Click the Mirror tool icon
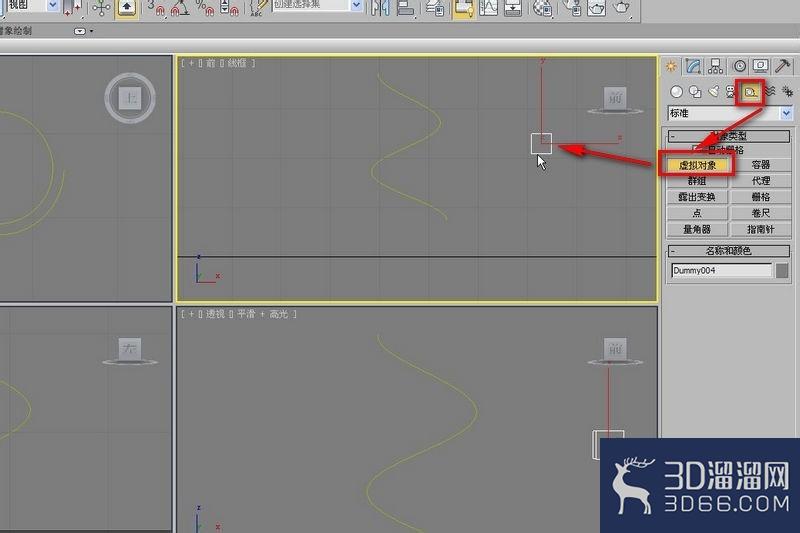Screen dimensions: 800x533 pyautogui.click(x=380, y=8)
